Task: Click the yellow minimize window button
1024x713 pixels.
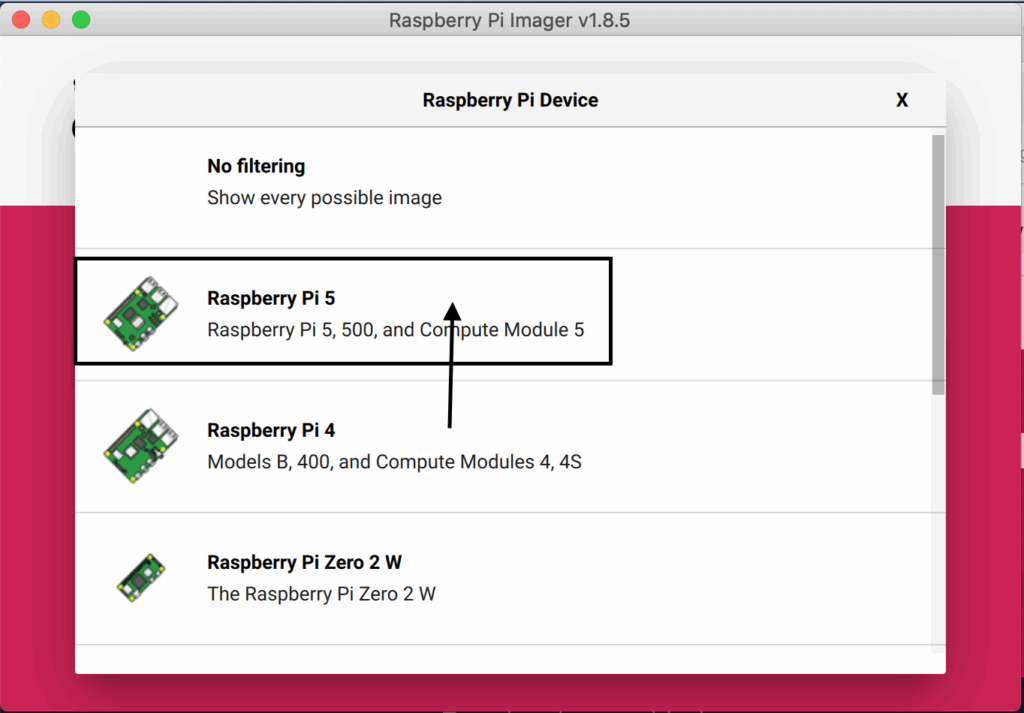Action: (51, 20)
